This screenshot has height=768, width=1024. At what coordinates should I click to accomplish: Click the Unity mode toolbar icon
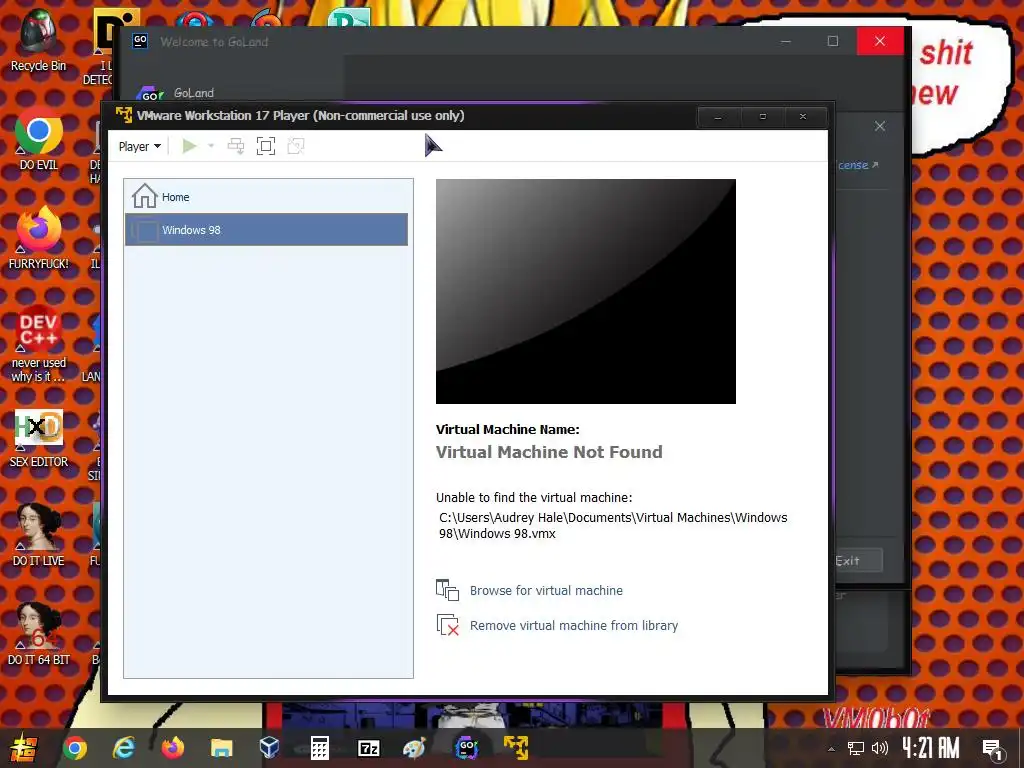point(296,146)
